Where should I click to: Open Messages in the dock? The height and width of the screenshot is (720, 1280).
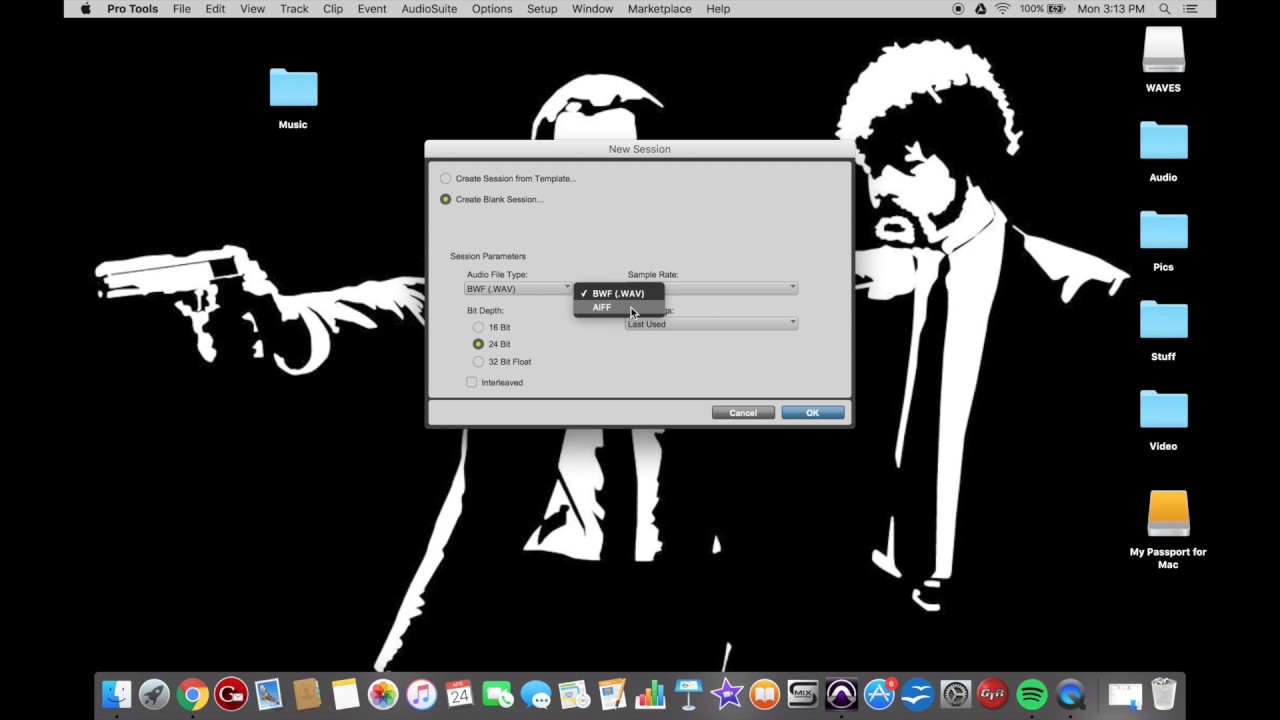pos(536,694)
